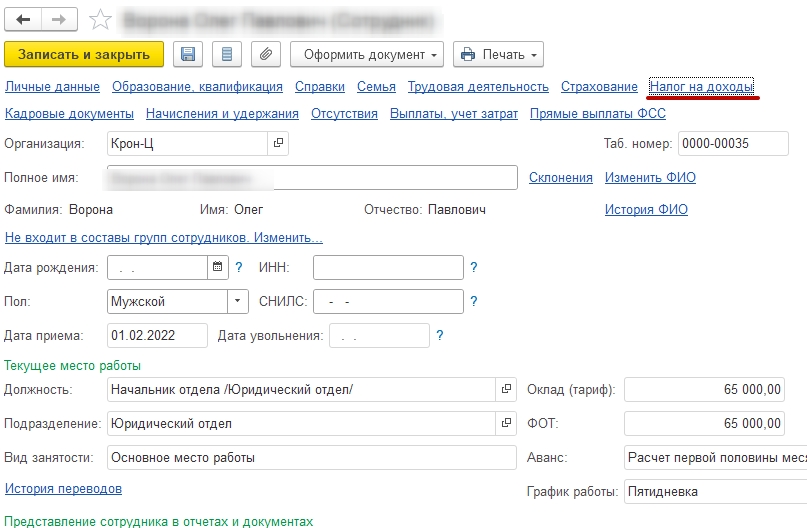Open attached files via paperclip icon
The height and width of the screenshot is (528, 807).
click(265, 54)
